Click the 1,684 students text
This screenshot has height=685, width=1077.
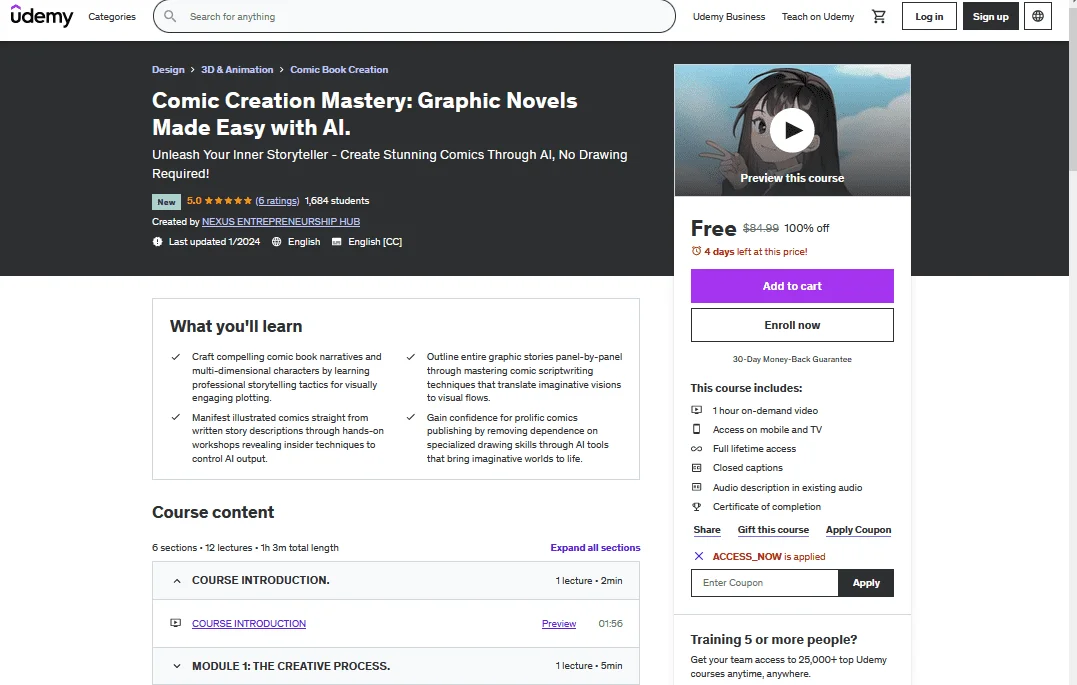tap(337, 201)
